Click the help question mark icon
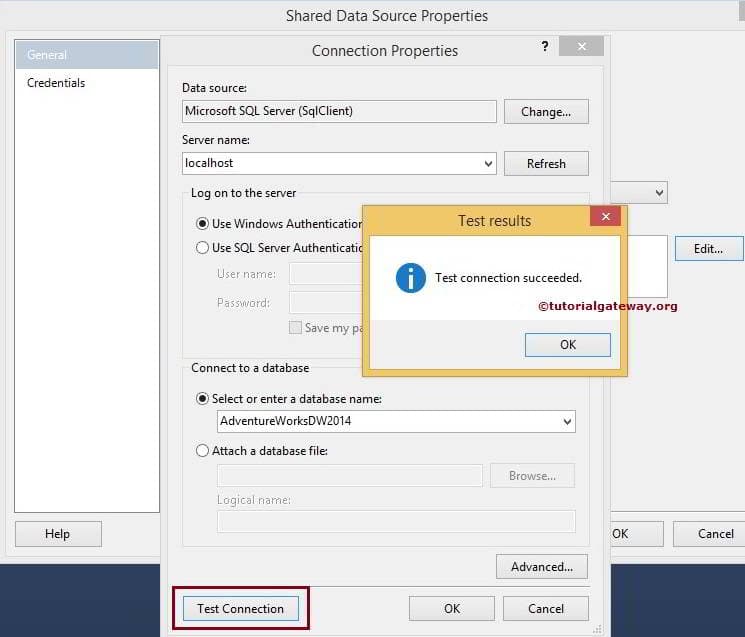The height and width of the screenshot is (637, 745). pyautogui.click(x=544, y=47)
